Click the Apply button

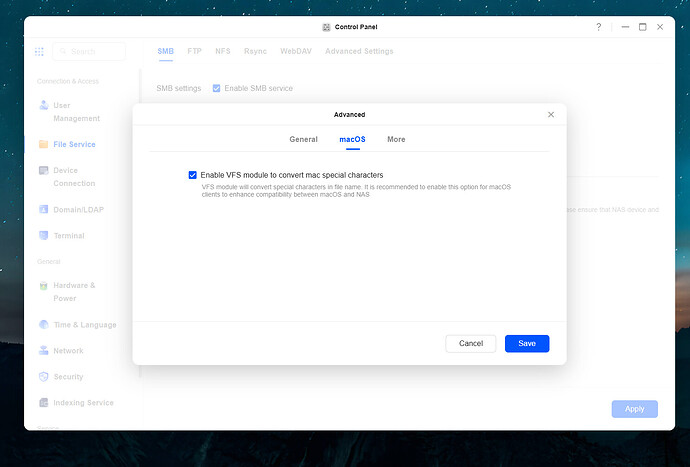[634, 409]
